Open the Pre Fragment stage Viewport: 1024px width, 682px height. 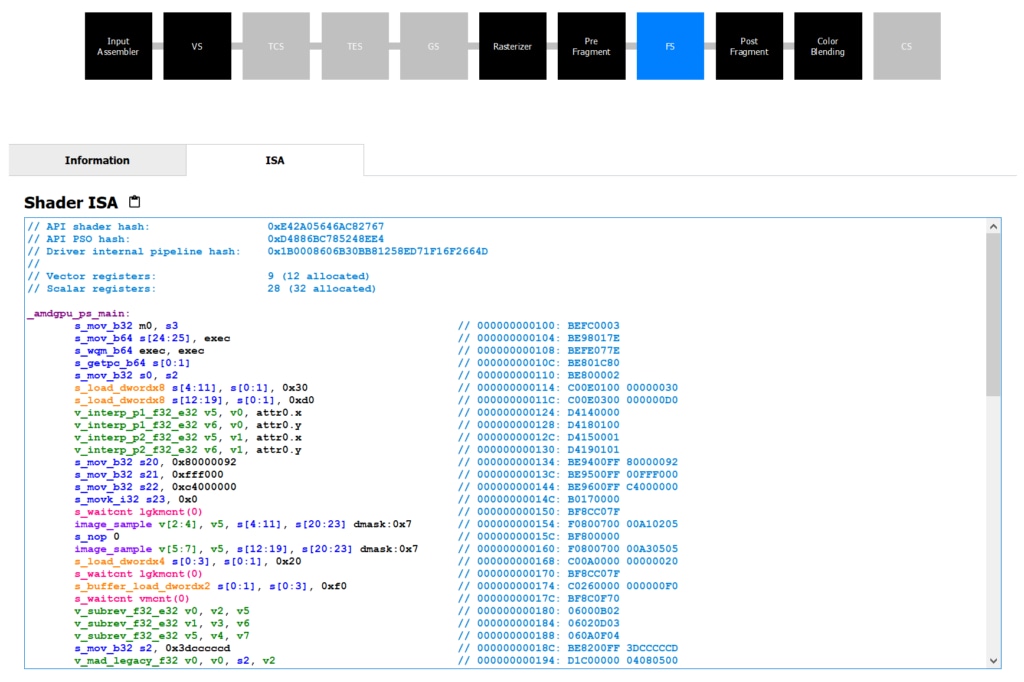tap(591, 46)
